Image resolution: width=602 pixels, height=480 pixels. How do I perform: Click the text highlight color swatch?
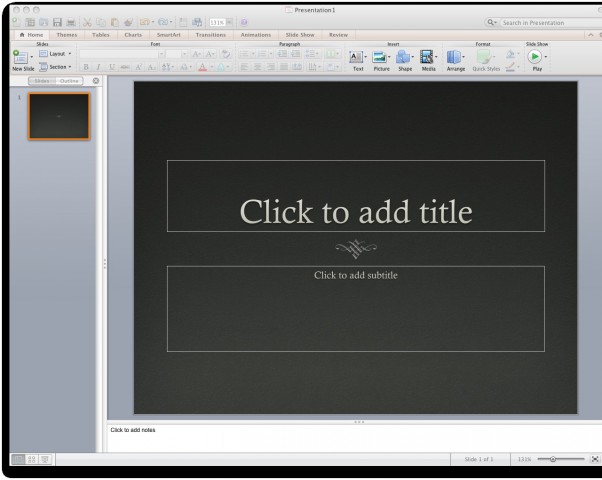[221, 68]
